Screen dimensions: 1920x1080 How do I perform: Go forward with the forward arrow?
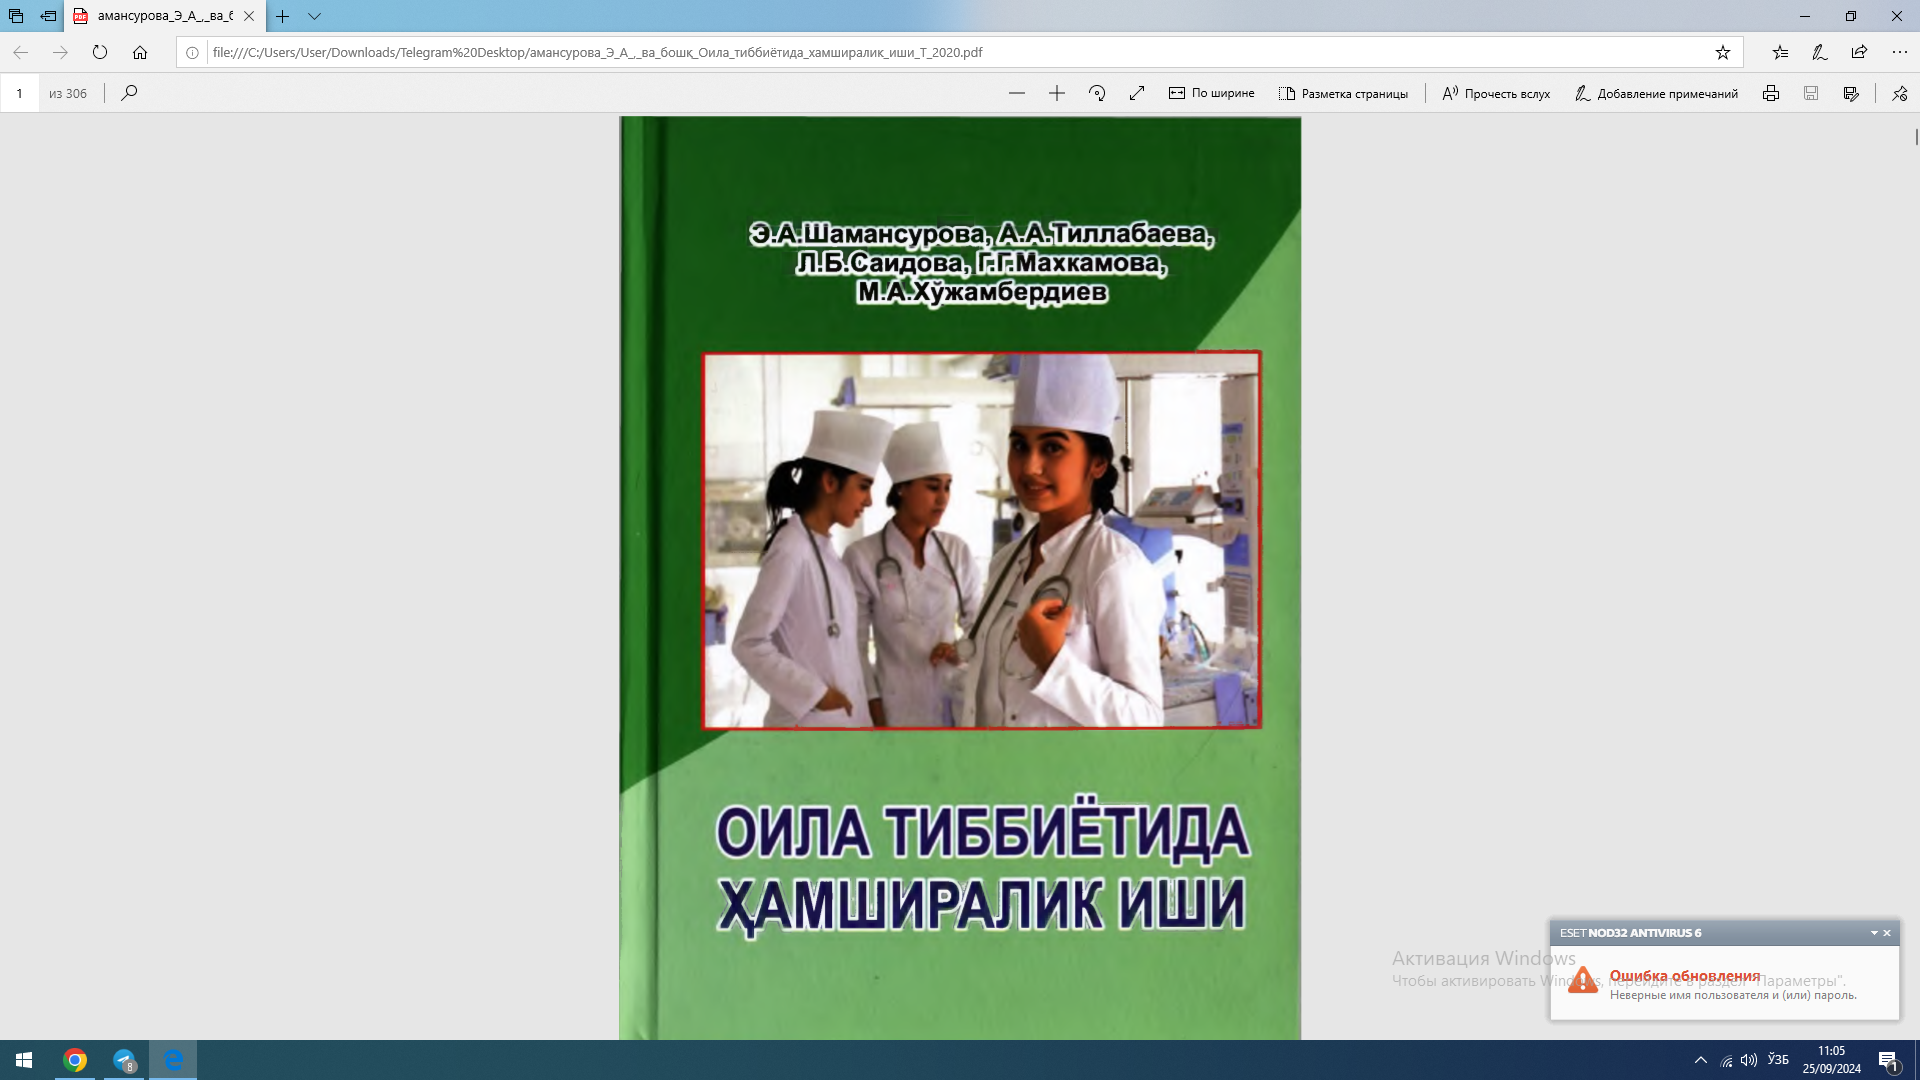[60, 52]
